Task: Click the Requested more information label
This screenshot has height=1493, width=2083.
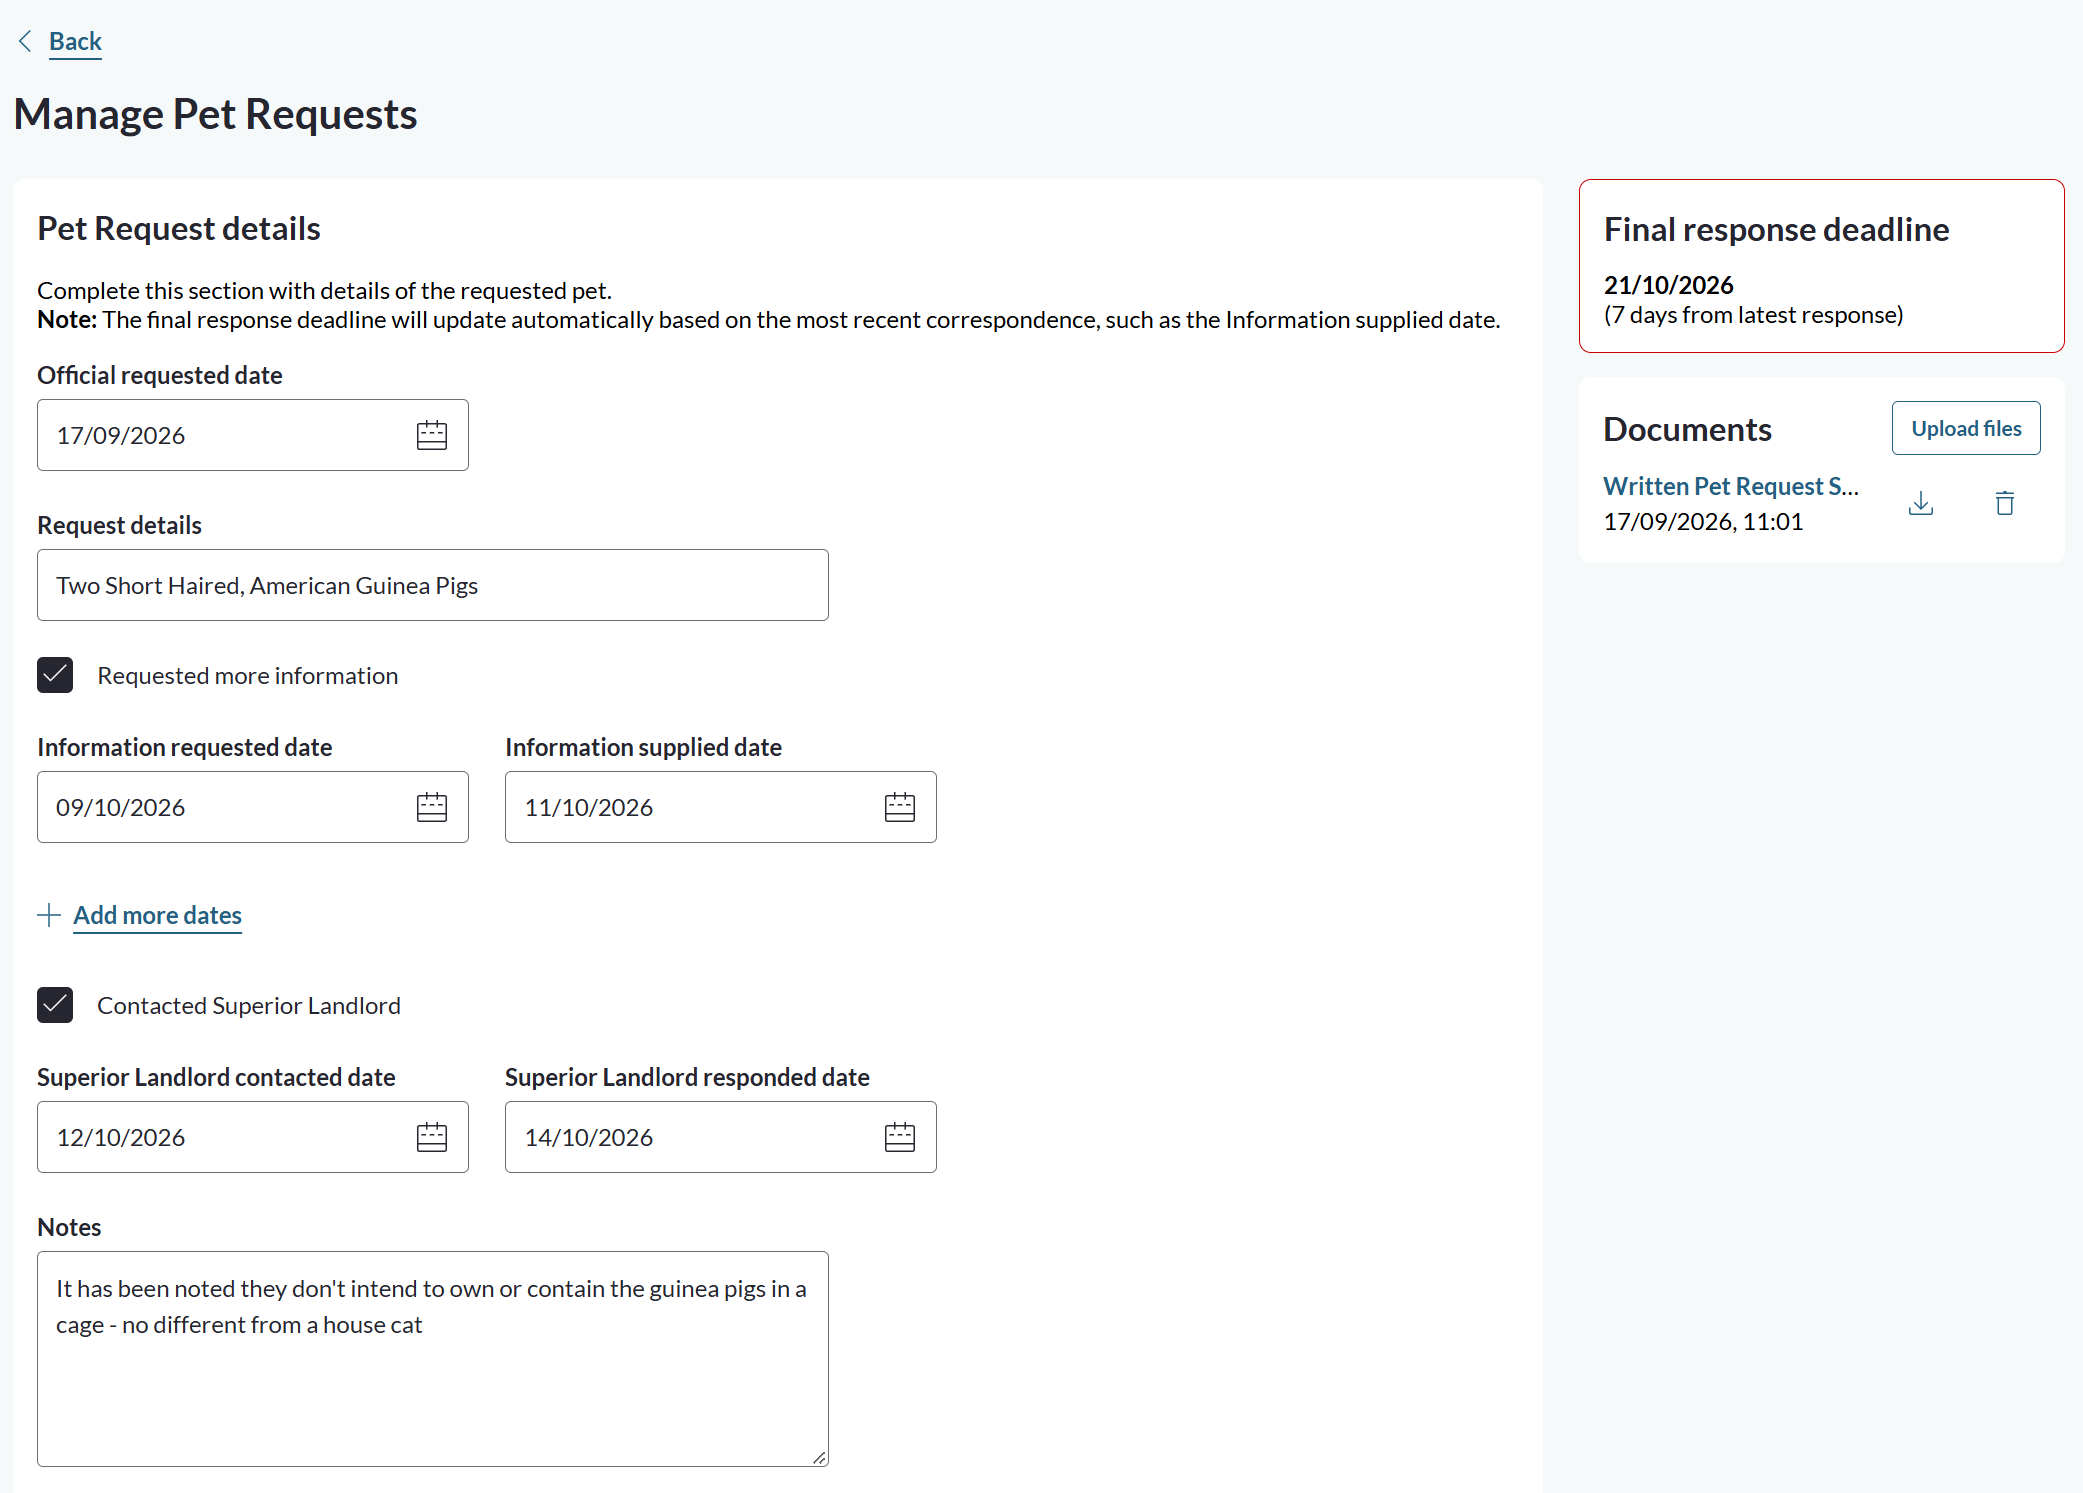Action: pyautogui.click(x=247, y=675)
